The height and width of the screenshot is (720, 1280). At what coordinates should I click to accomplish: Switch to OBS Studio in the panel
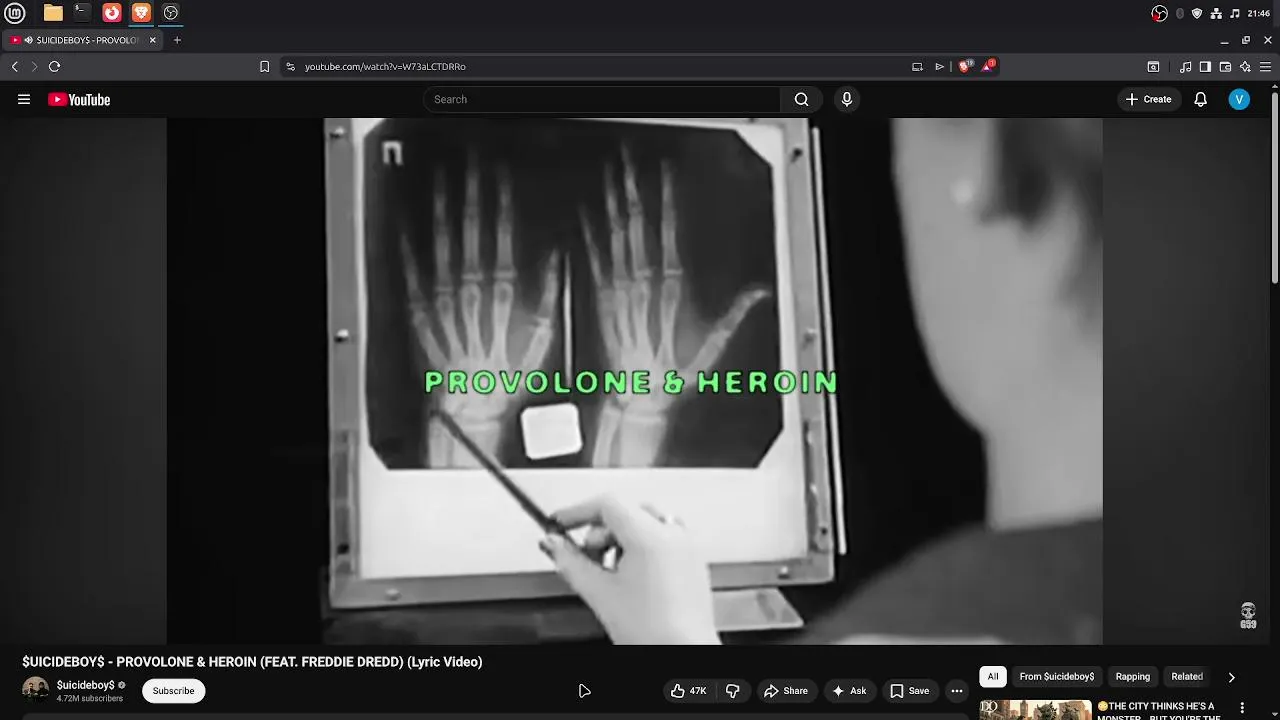[x=171, y=13]
